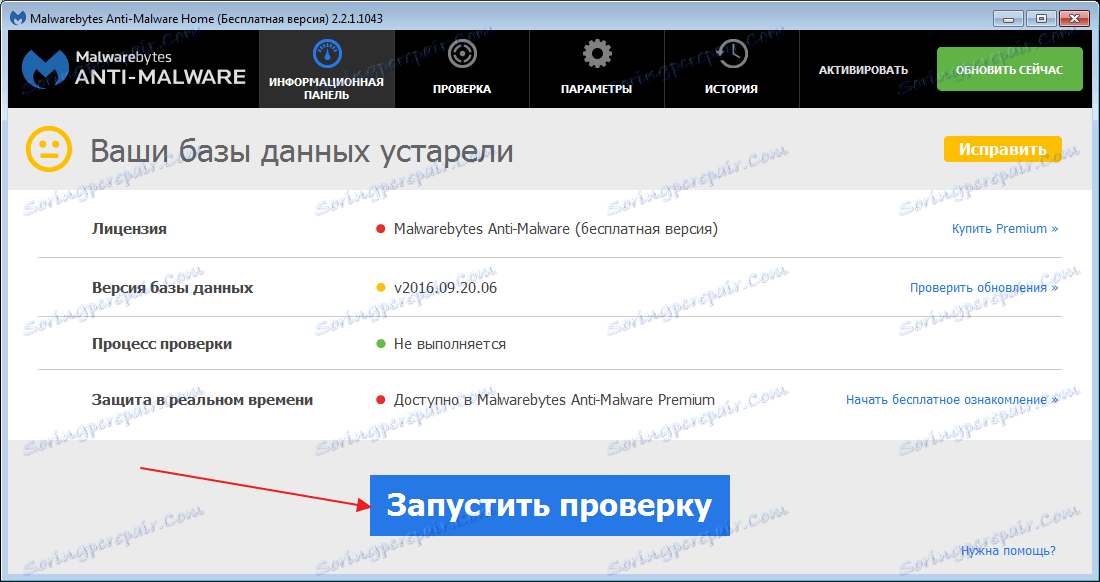Open the scan section via target icon
This screenshot has width=1100, height=582.
coord(461,52)
